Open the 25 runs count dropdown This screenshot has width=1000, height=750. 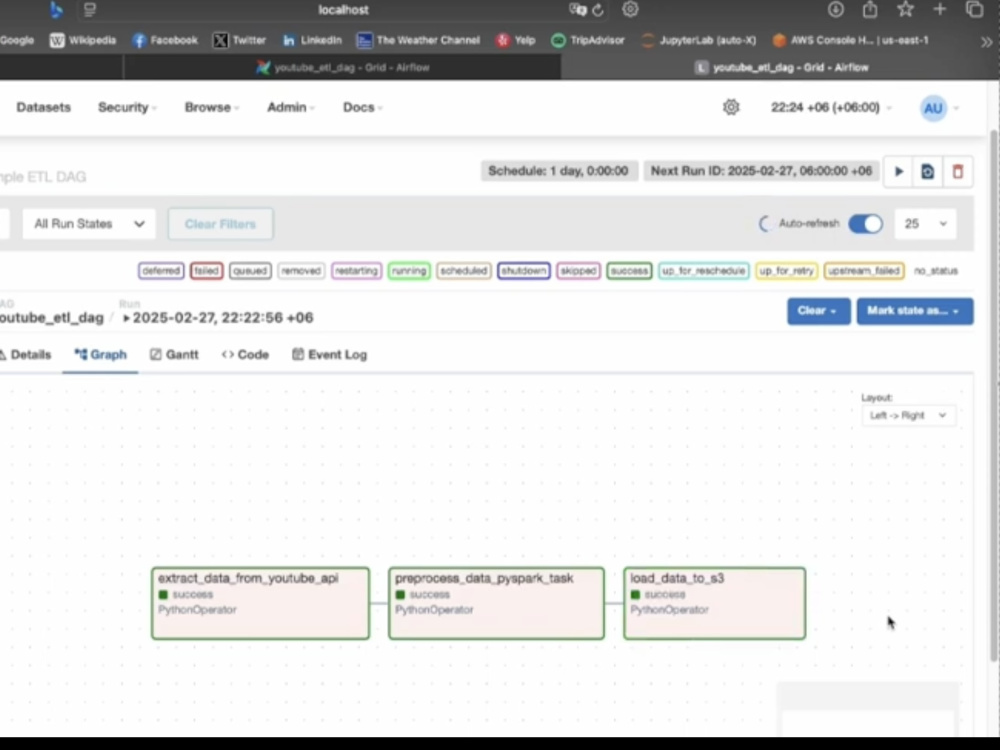tap(925, 224)
